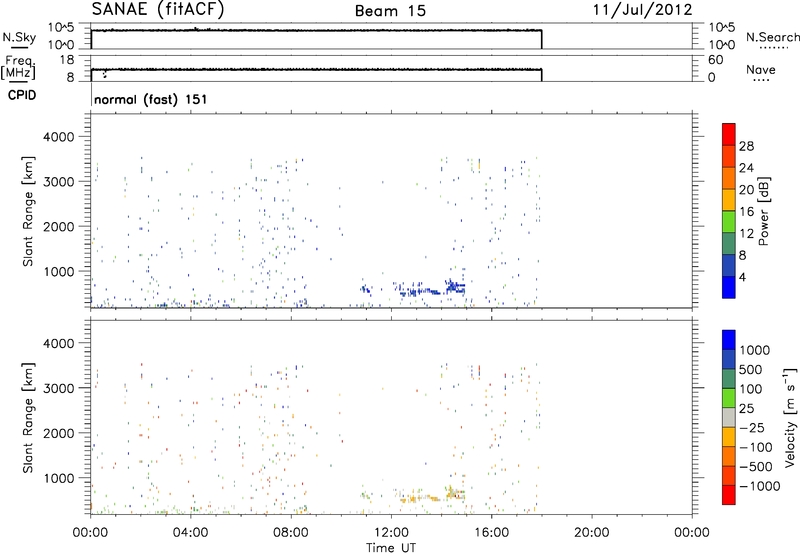Viewport: 800px width, 554px height.
Task: Click the 'normal (fast) 151' mode text
Action: pyautogui.click(x=151, y=99)
